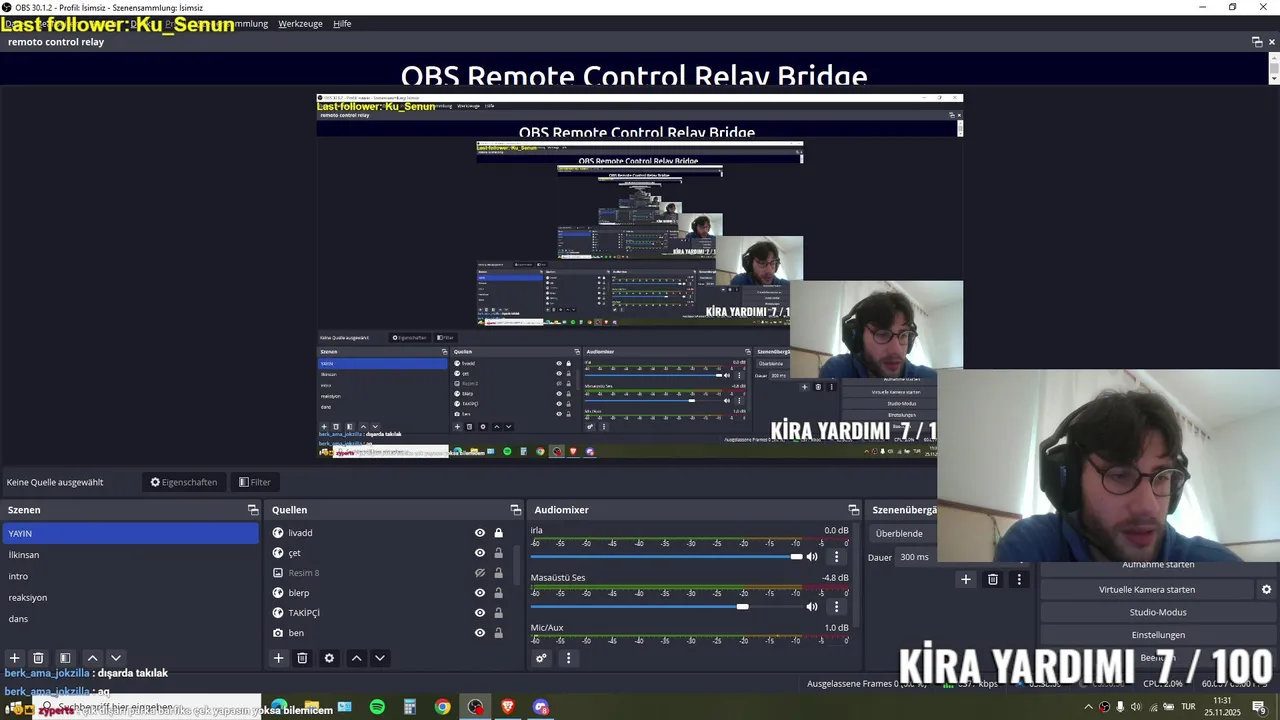This screenshot has height=720, width=1280.
Task: Add a new source in the Quellen panel
Action: pyautogui.click(x=278, y=658)
